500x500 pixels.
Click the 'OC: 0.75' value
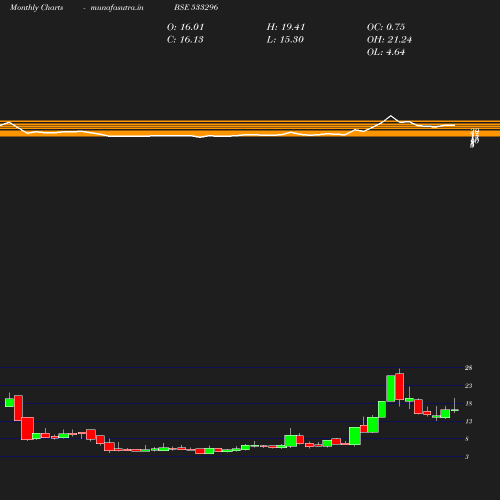pyautogui.click(x=386, y=27)
